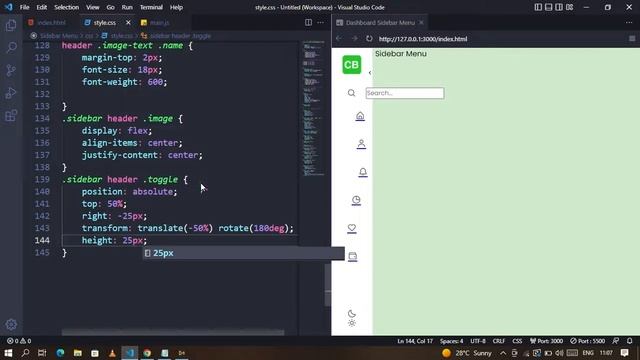Viewport: 640px width, 360px height.
Task: Open the customize layout button
Action: [x=569, y=7]
